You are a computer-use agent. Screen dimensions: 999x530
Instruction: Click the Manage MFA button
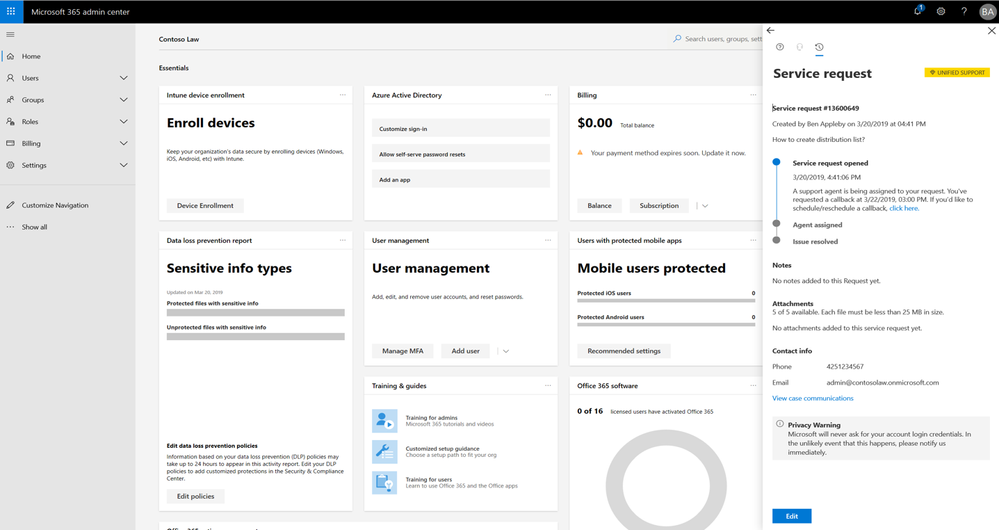403,351
